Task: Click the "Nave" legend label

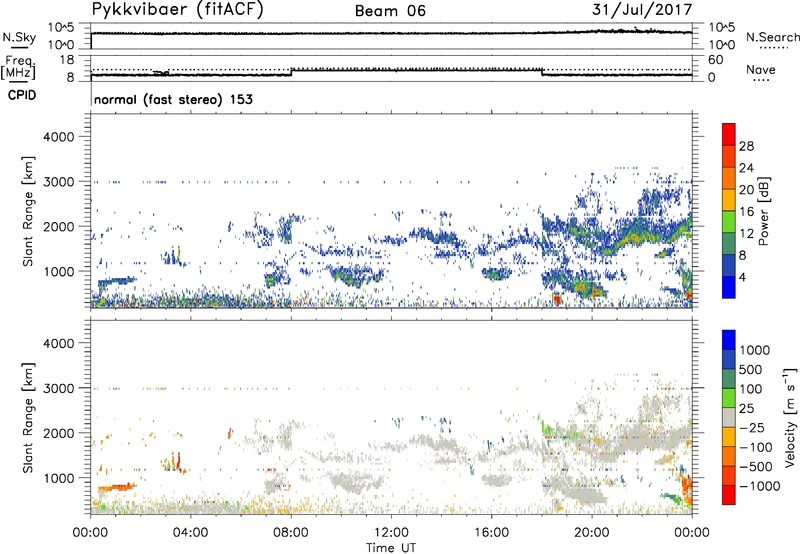Action: pyautogui.click(x=761, y=70)
